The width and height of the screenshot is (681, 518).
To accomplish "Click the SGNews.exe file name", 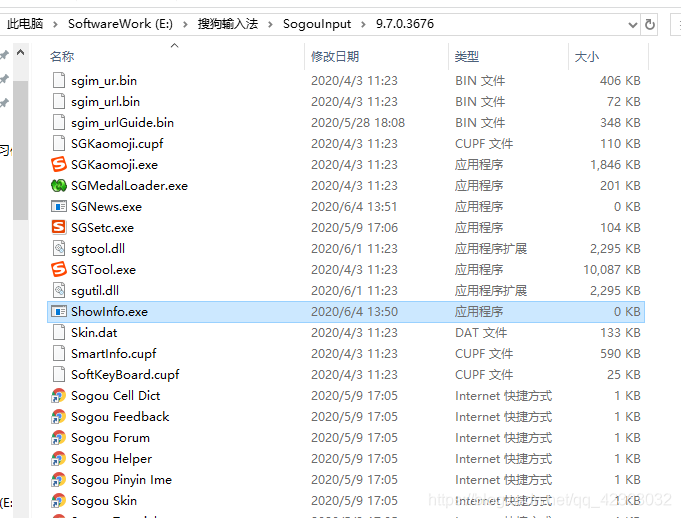I will click(106, 206).
